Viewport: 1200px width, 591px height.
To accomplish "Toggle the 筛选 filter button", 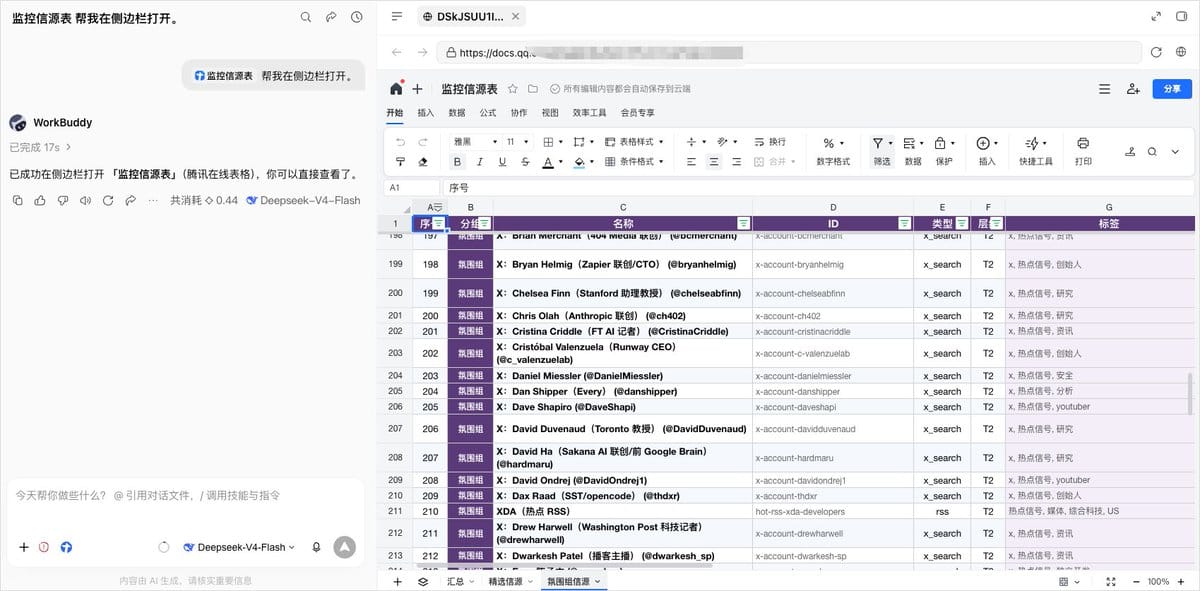I will [x=881, y=151].
